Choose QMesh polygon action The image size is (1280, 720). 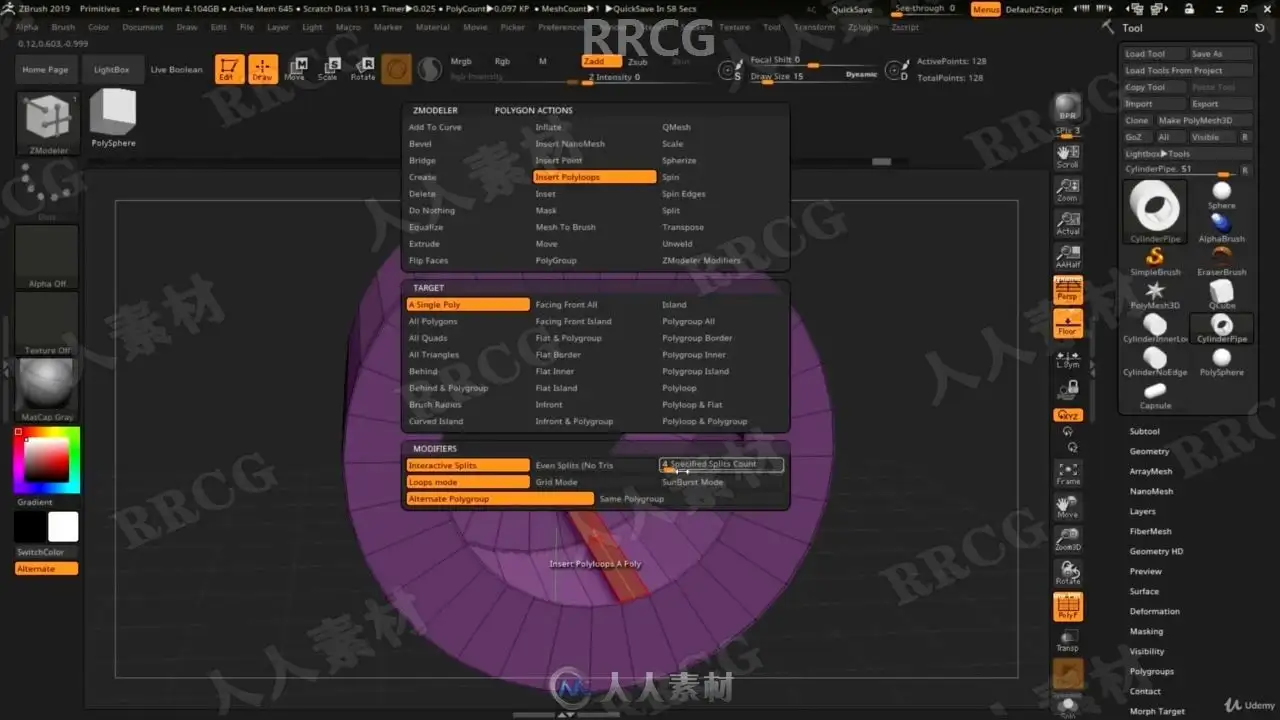676,127
